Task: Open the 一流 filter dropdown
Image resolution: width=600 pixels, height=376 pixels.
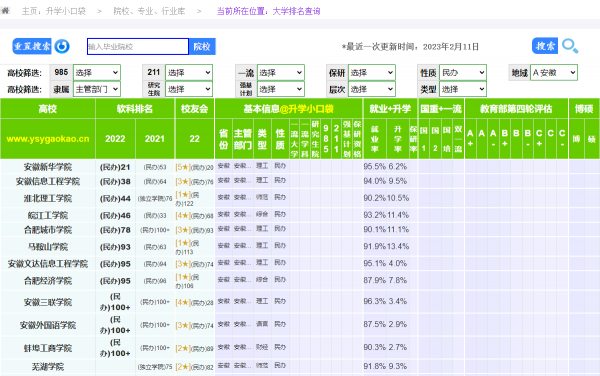Action: (x=281, y=72)
